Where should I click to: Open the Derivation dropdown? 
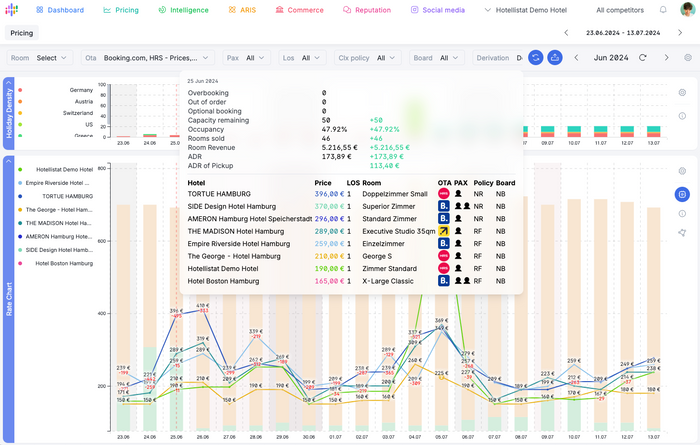pyautogui.click(x=498, y=58)
